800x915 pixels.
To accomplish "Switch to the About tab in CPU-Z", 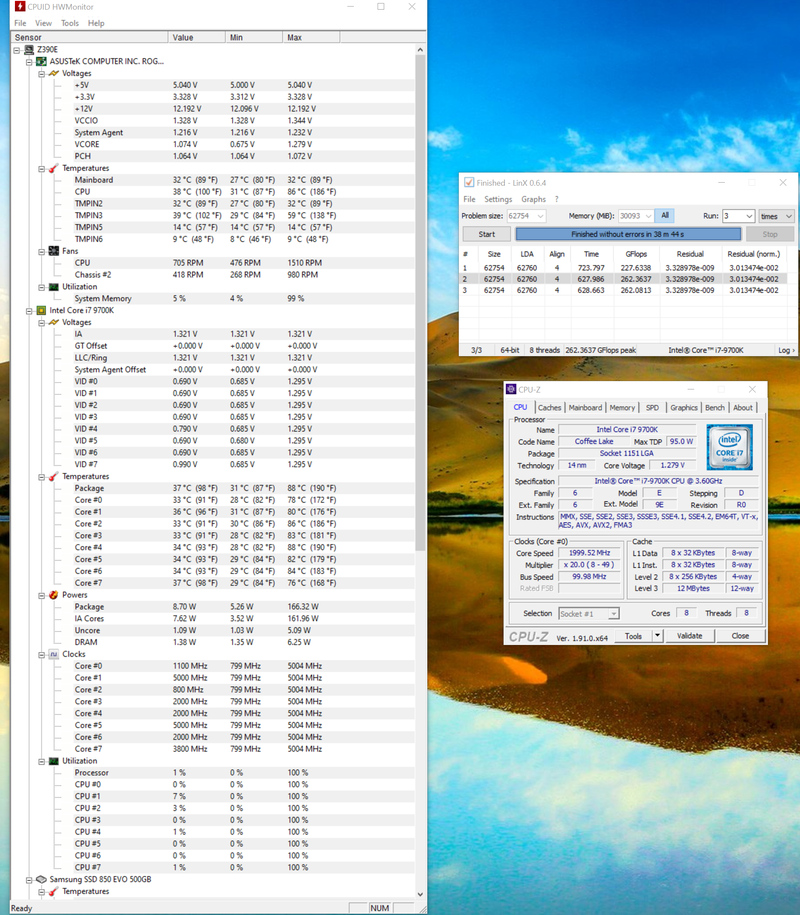I will tap(743, 407).
